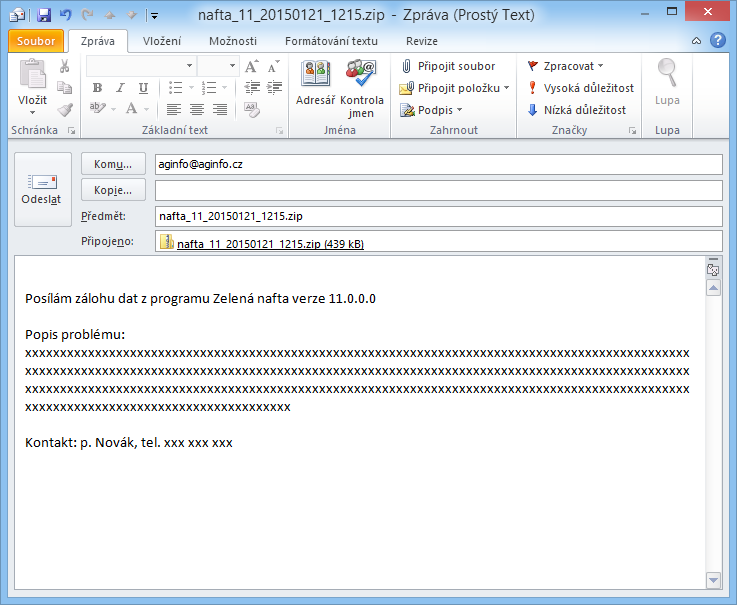Toggle Underline formatting
This screenshot has height=605, width=737.
point(143,88)
